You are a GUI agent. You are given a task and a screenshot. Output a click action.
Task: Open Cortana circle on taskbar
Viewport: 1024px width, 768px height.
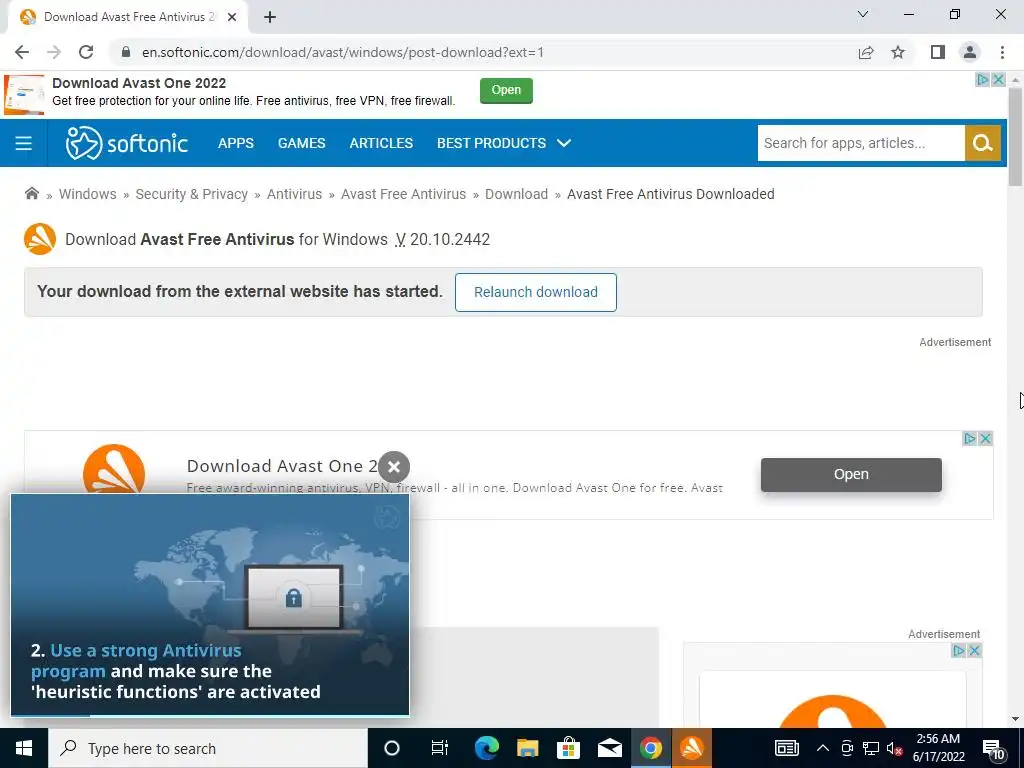pyautogui.click(x=391, y=748)
